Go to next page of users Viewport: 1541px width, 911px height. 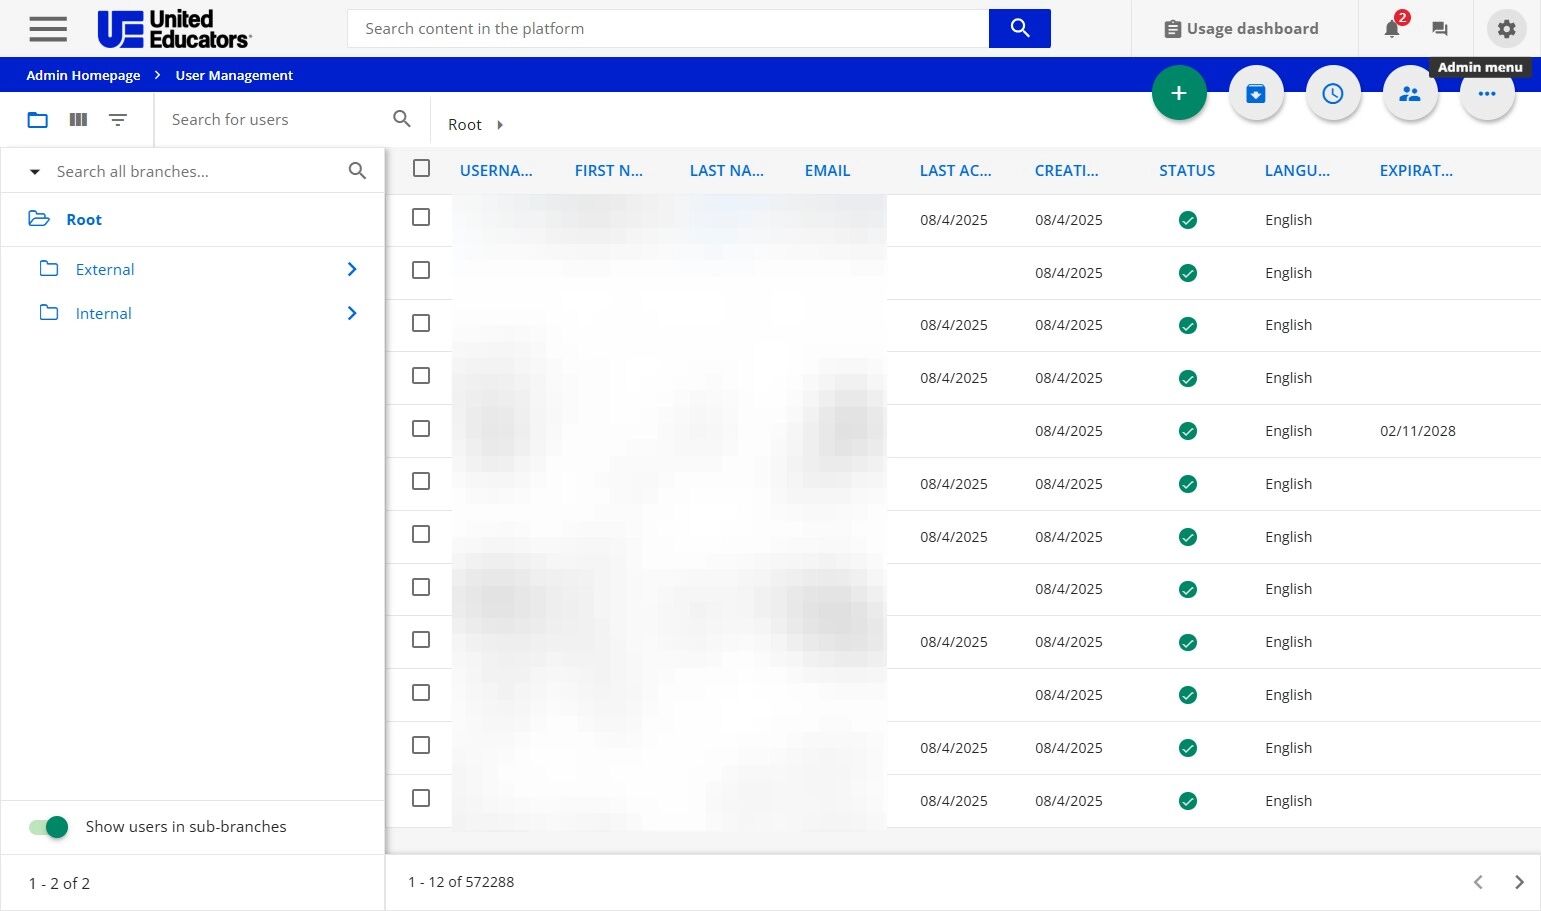click(x=1519, y=882)
